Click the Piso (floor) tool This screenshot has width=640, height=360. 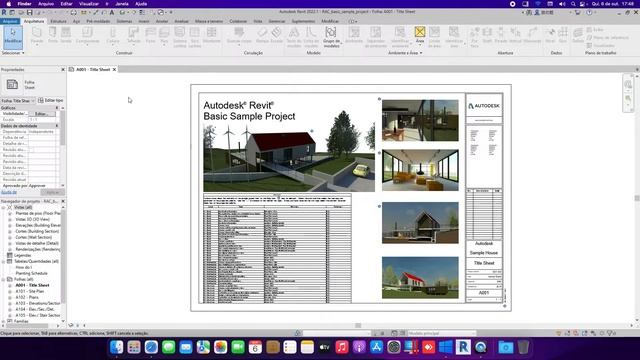pyautogui.click(x=164, y=35)
